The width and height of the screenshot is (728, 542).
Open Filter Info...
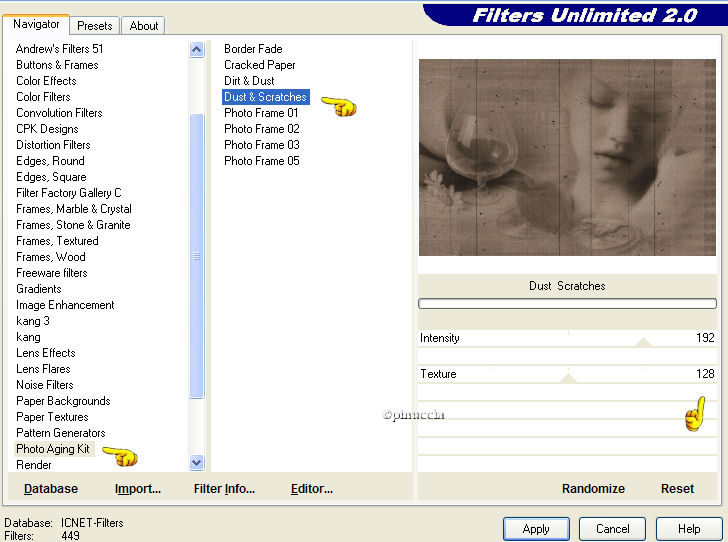click(x=224, y=489)
